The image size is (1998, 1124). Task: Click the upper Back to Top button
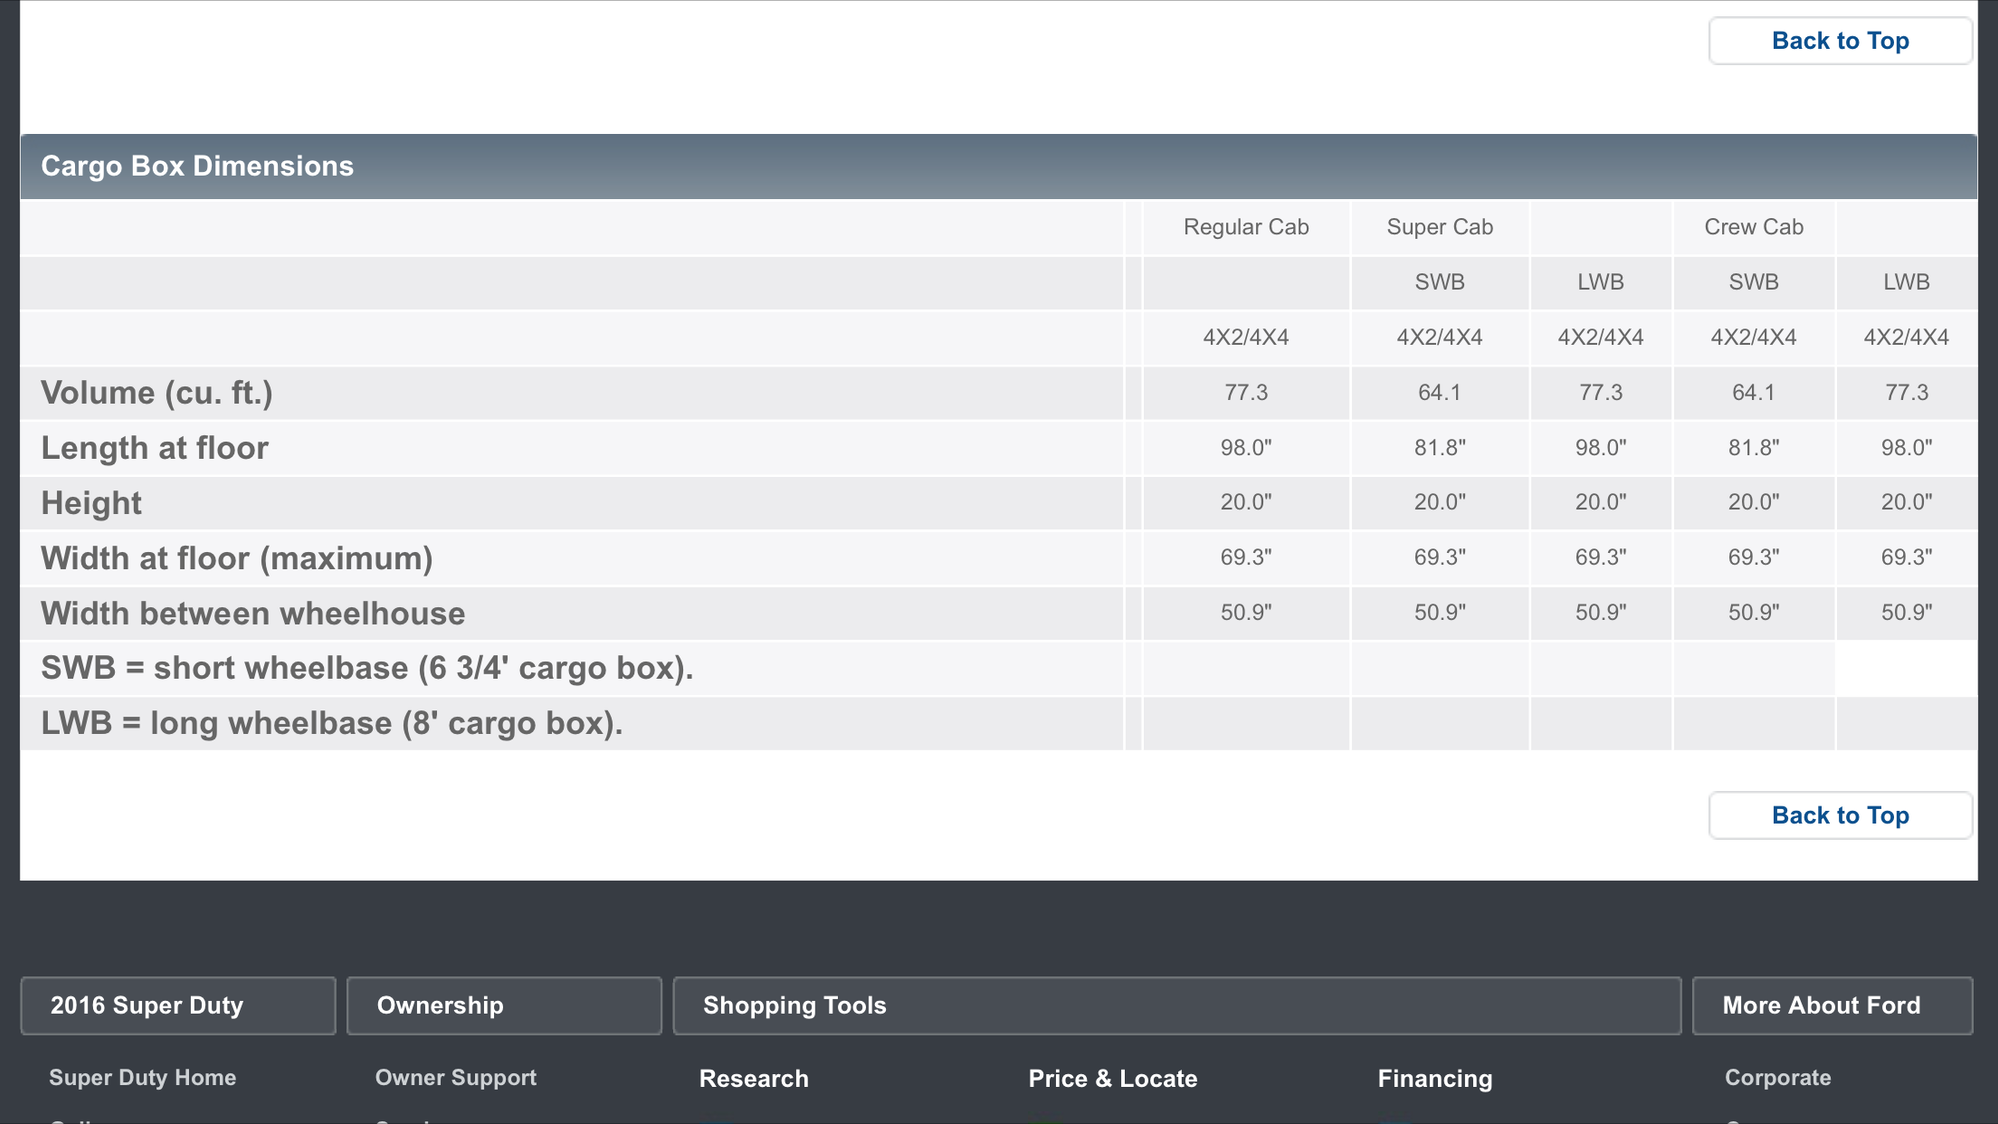tap(1840, 41)
